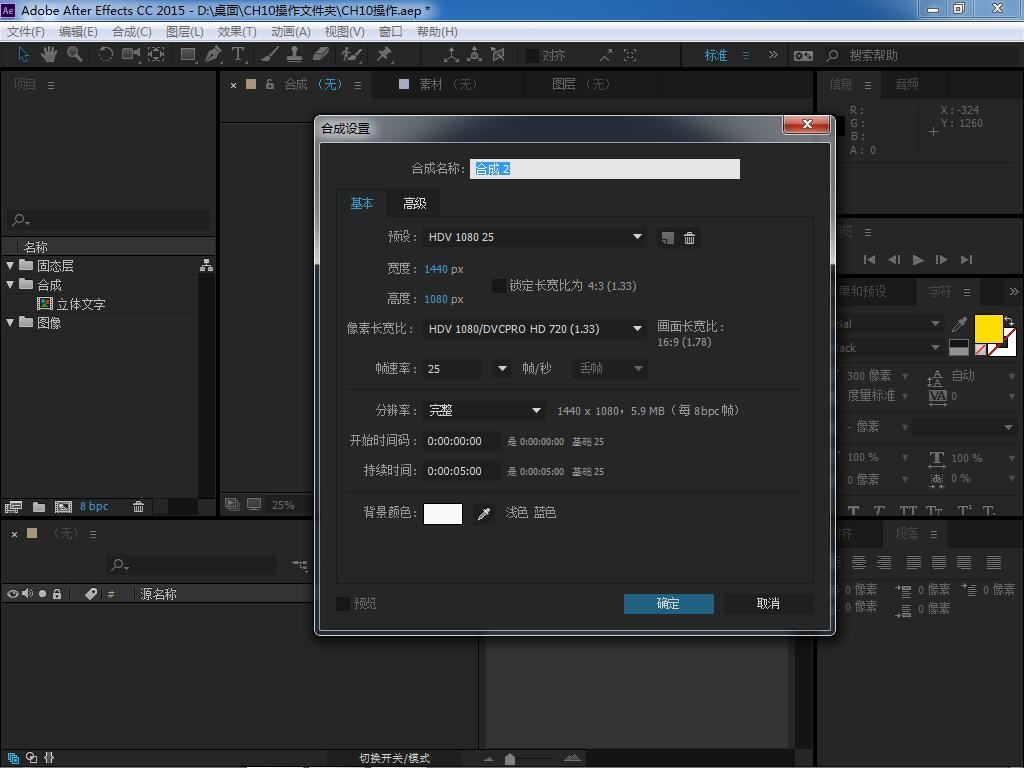Screen dimensions: 1024x768
Task: Click the 取消 button
Action: pyautogui.click(x=768, y=603)
